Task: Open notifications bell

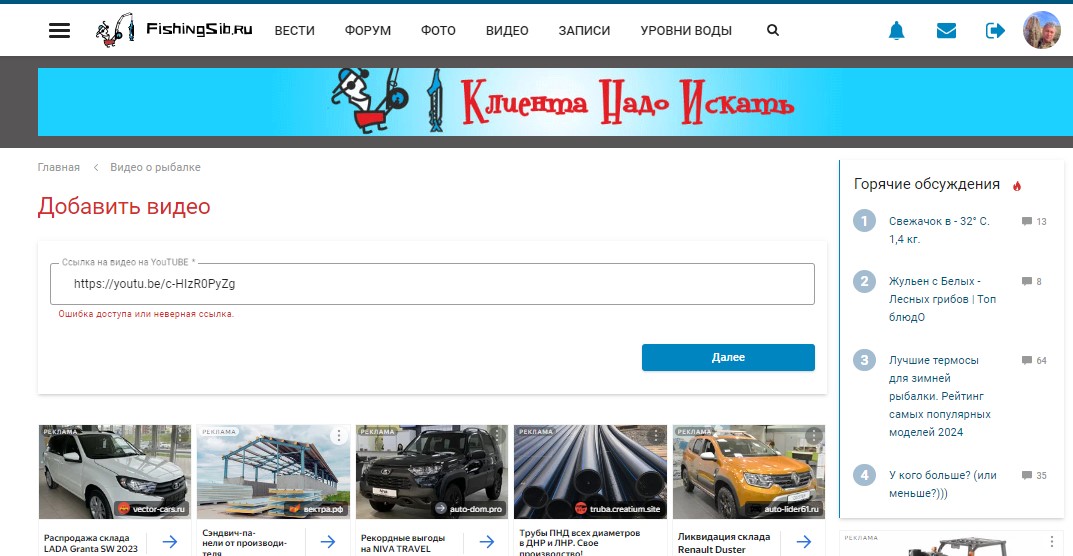Action: click(x=896, y=31)
